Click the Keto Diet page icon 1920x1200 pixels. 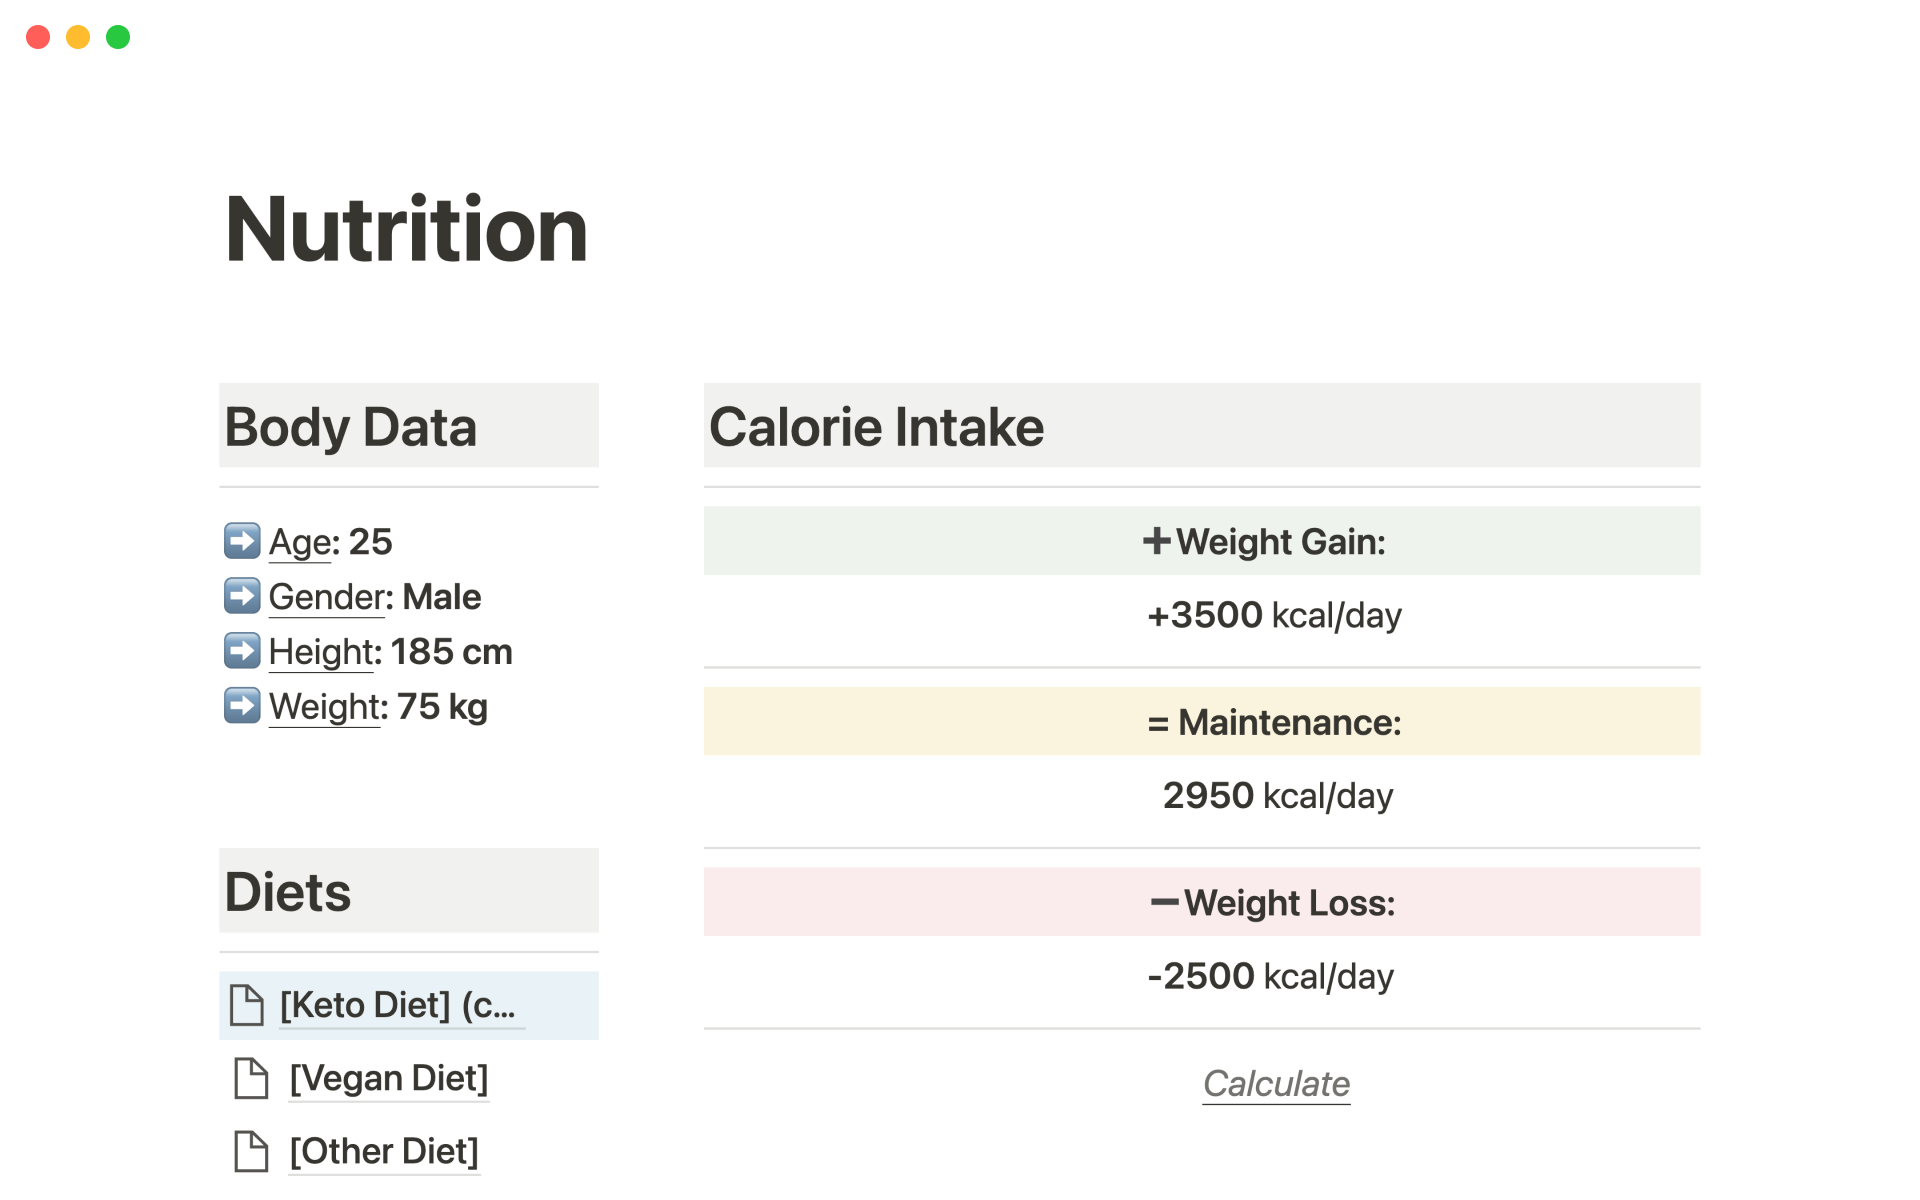coord(246,1005)
